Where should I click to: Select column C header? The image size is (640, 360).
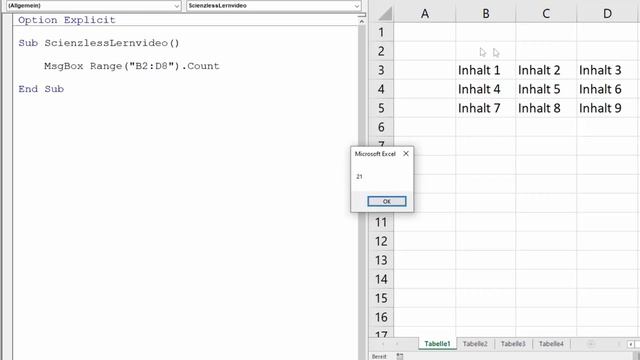546,13
